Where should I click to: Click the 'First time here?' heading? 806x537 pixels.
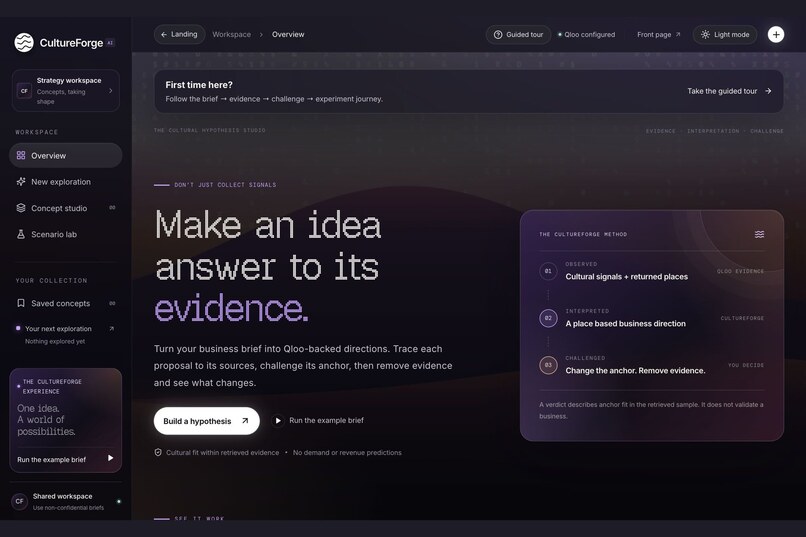tap(198, 85)
